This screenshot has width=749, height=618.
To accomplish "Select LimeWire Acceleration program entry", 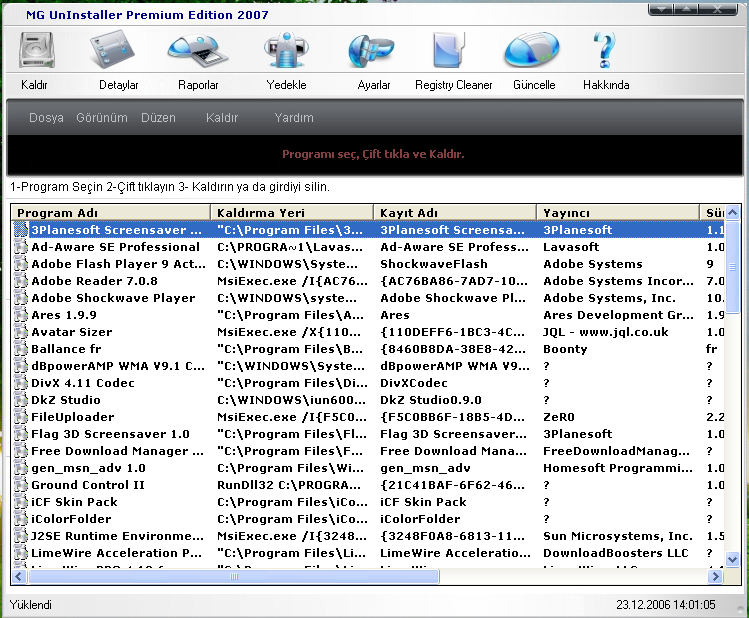I will [x=368, y=553].
